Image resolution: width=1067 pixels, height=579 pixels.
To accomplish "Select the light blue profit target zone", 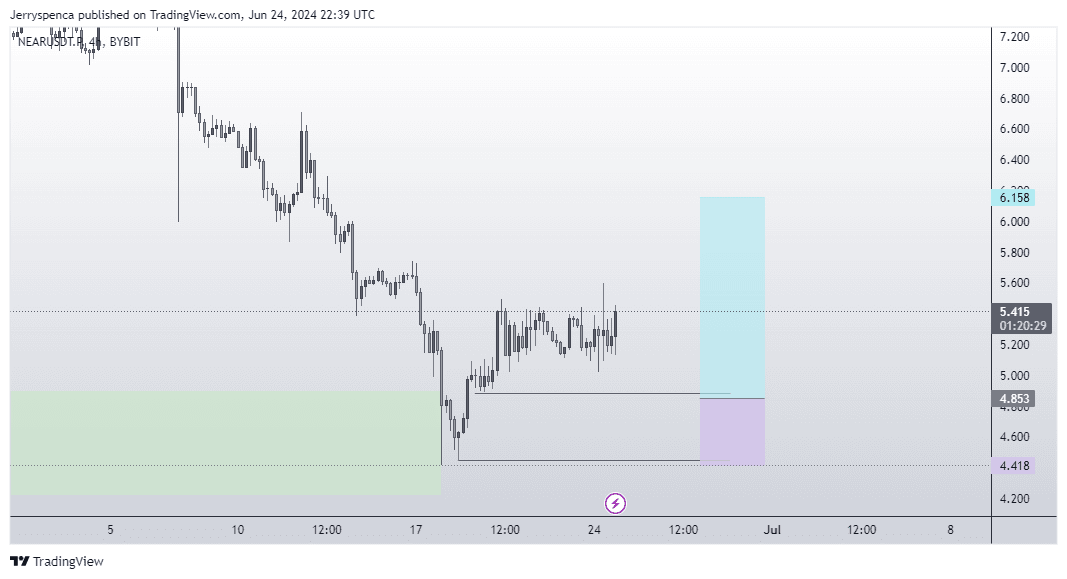I will [x=732, y=296].
